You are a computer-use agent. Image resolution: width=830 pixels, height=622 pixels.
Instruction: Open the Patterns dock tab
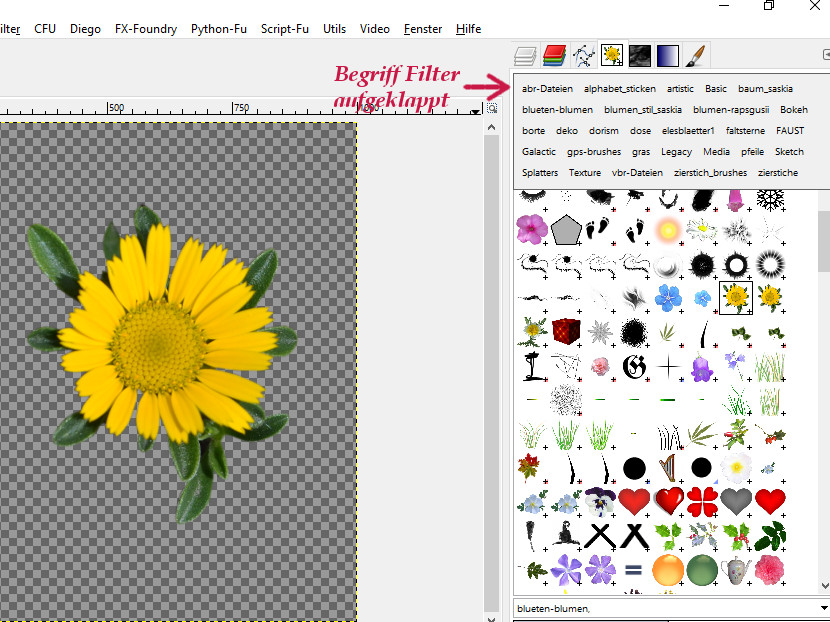tap(640, 55)
